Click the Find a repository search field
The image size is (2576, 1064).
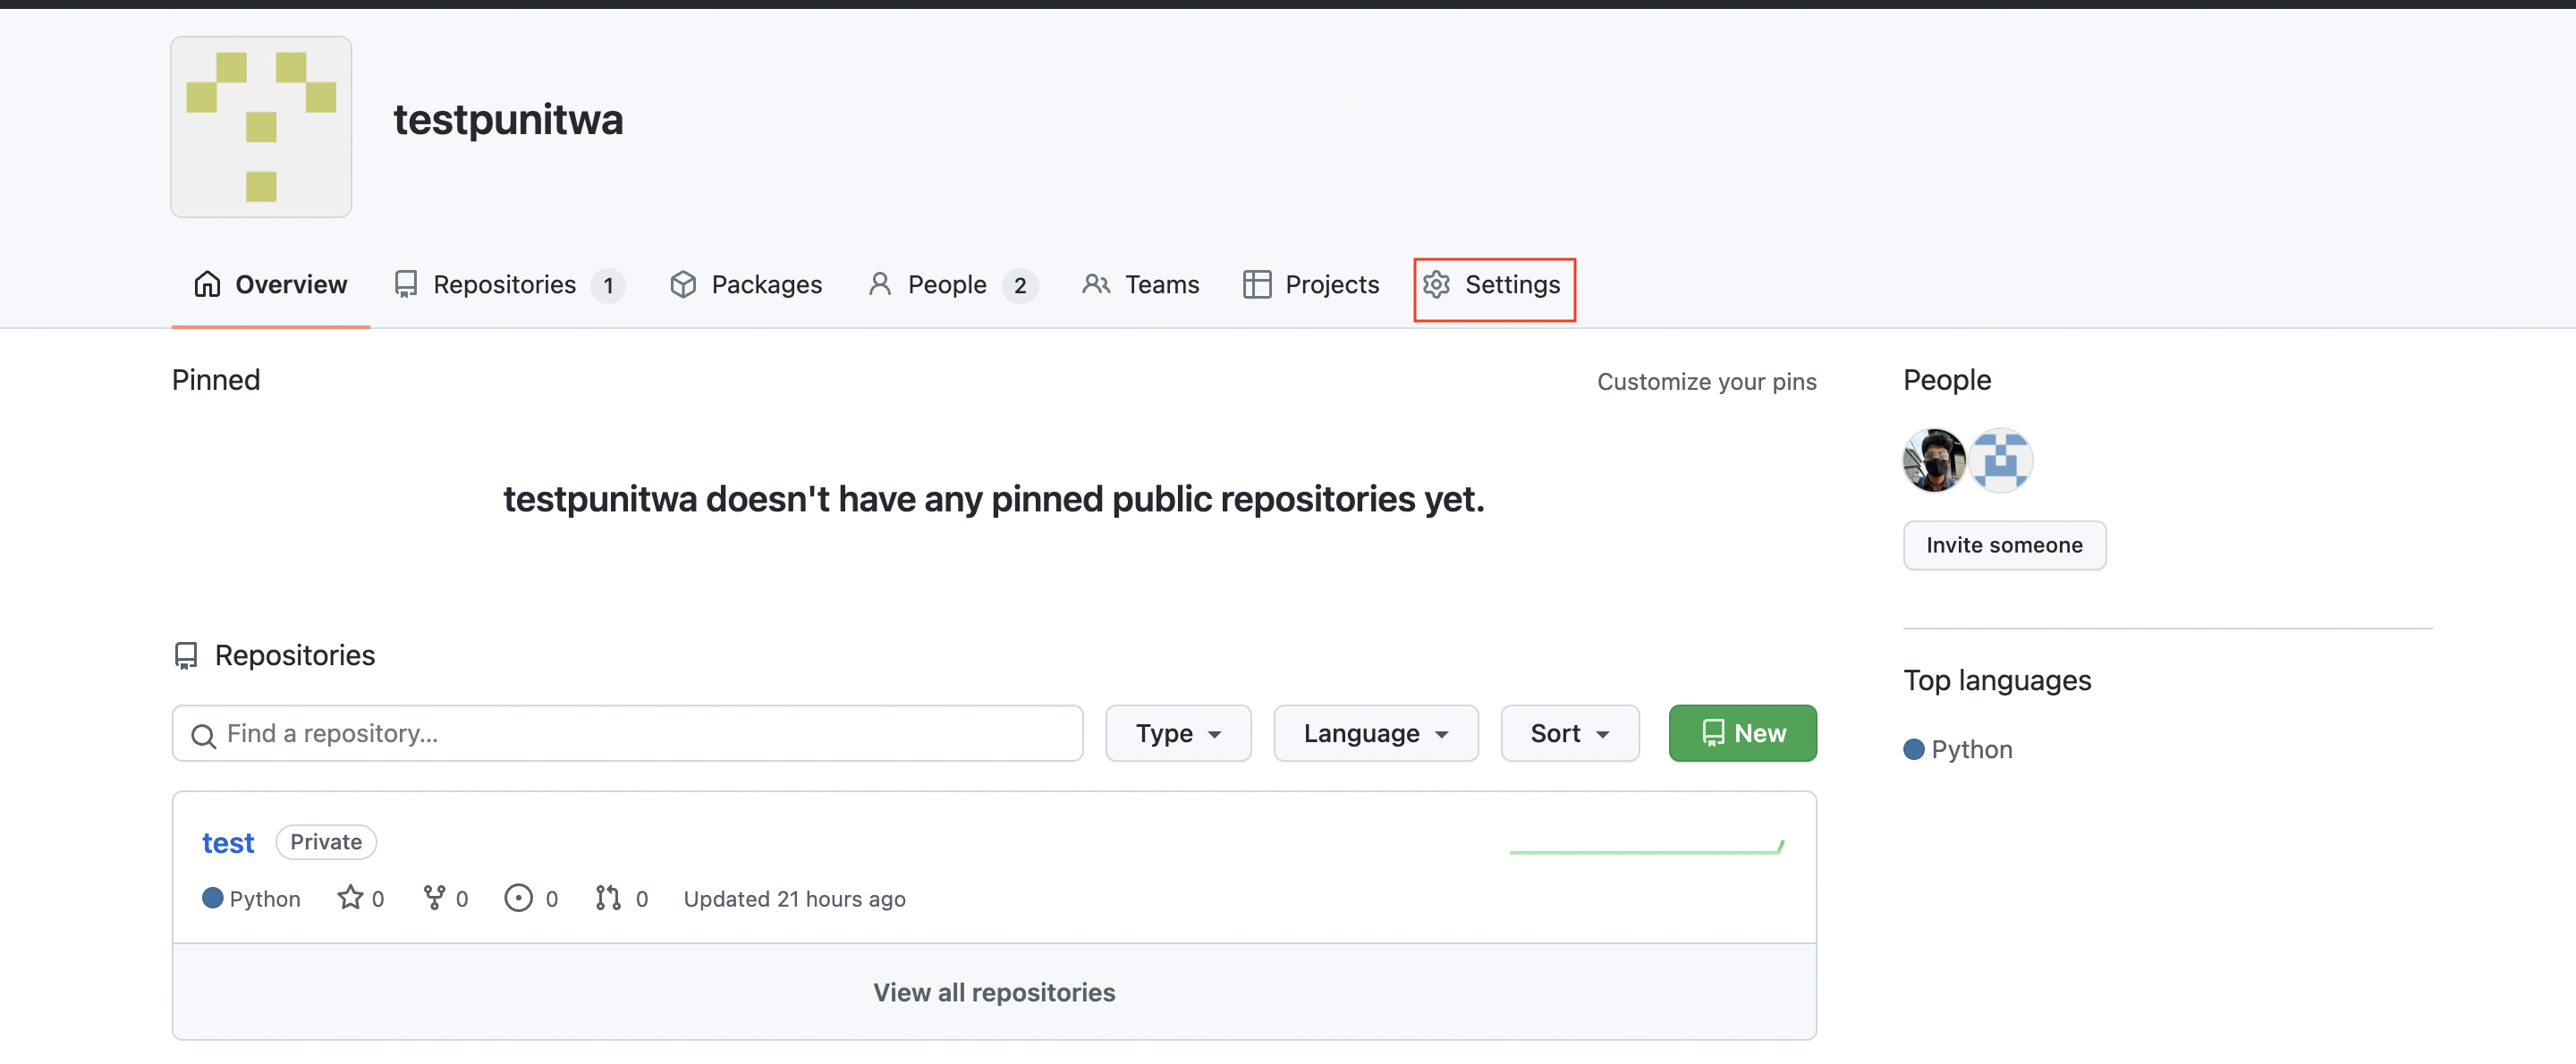627,733
